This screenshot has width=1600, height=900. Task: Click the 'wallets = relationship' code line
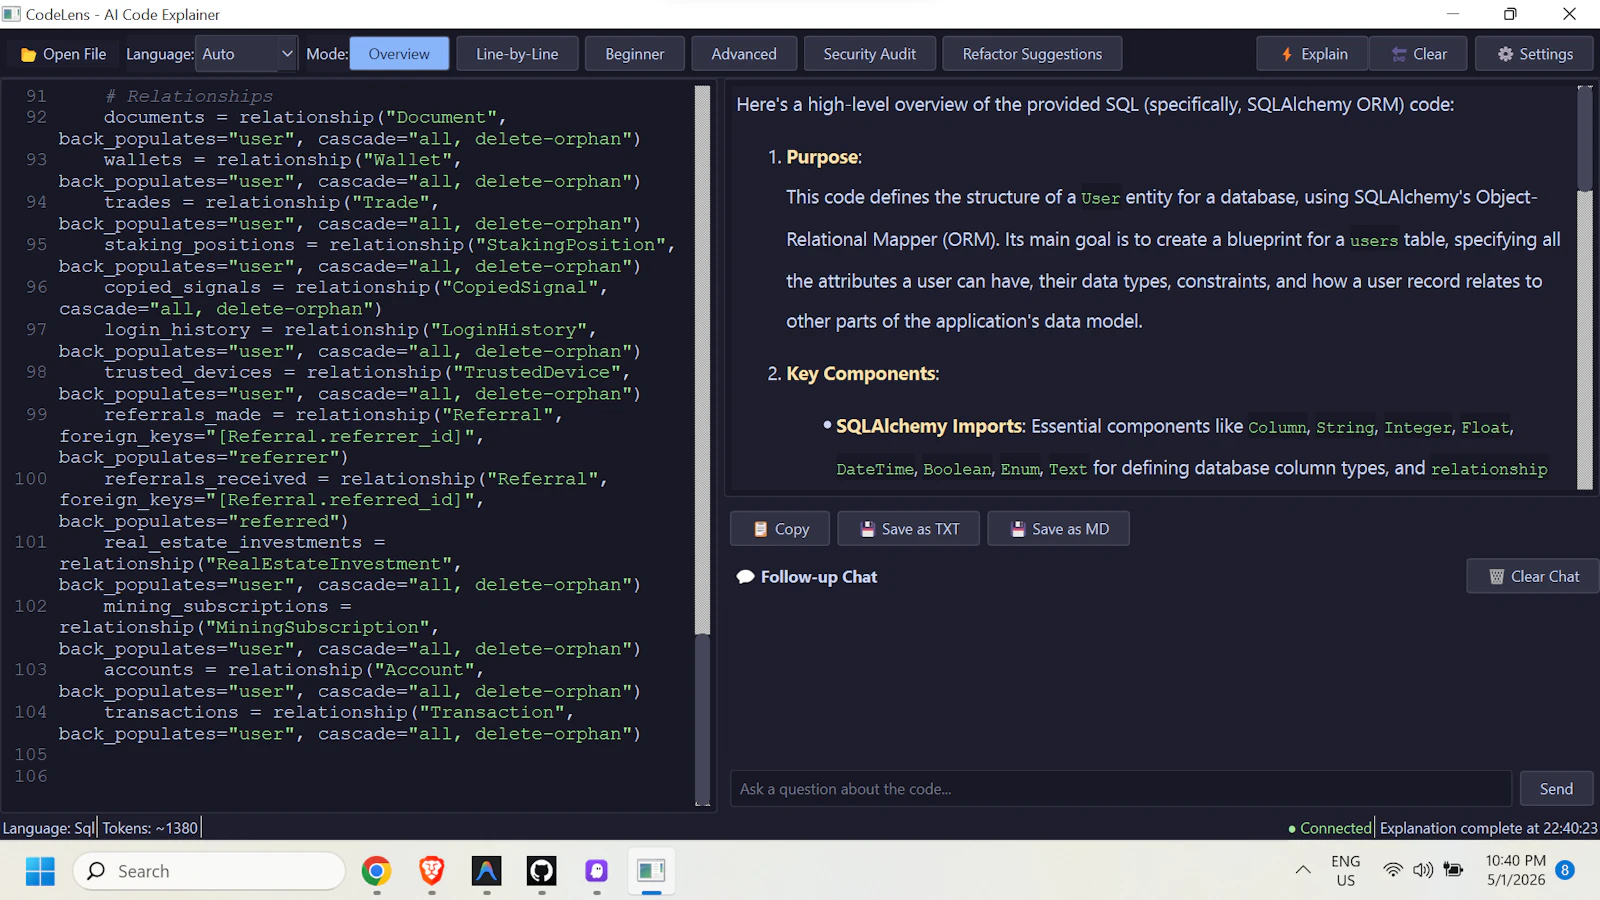point(283,160)
